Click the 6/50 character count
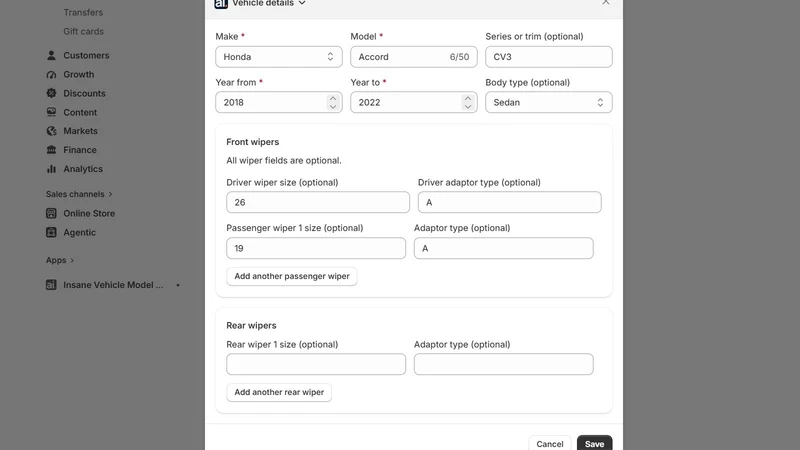The height and width of the screenshot is (450, 800). 459,57
